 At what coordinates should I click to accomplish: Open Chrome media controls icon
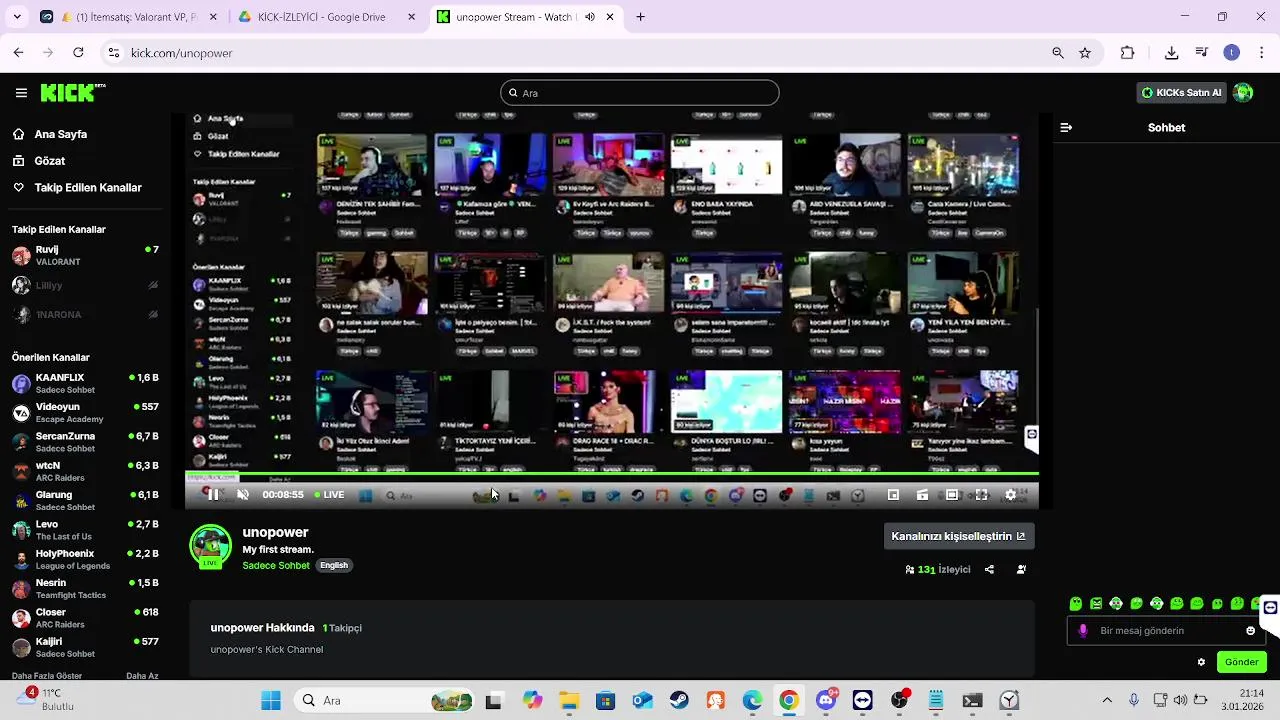click(x=1201, y=53)
